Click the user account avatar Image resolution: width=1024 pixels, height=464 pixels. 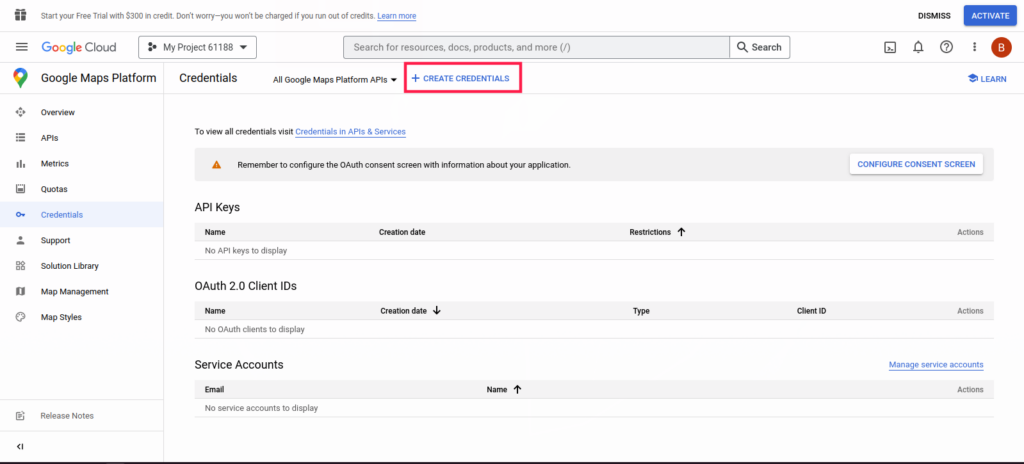coord(1001,47)
